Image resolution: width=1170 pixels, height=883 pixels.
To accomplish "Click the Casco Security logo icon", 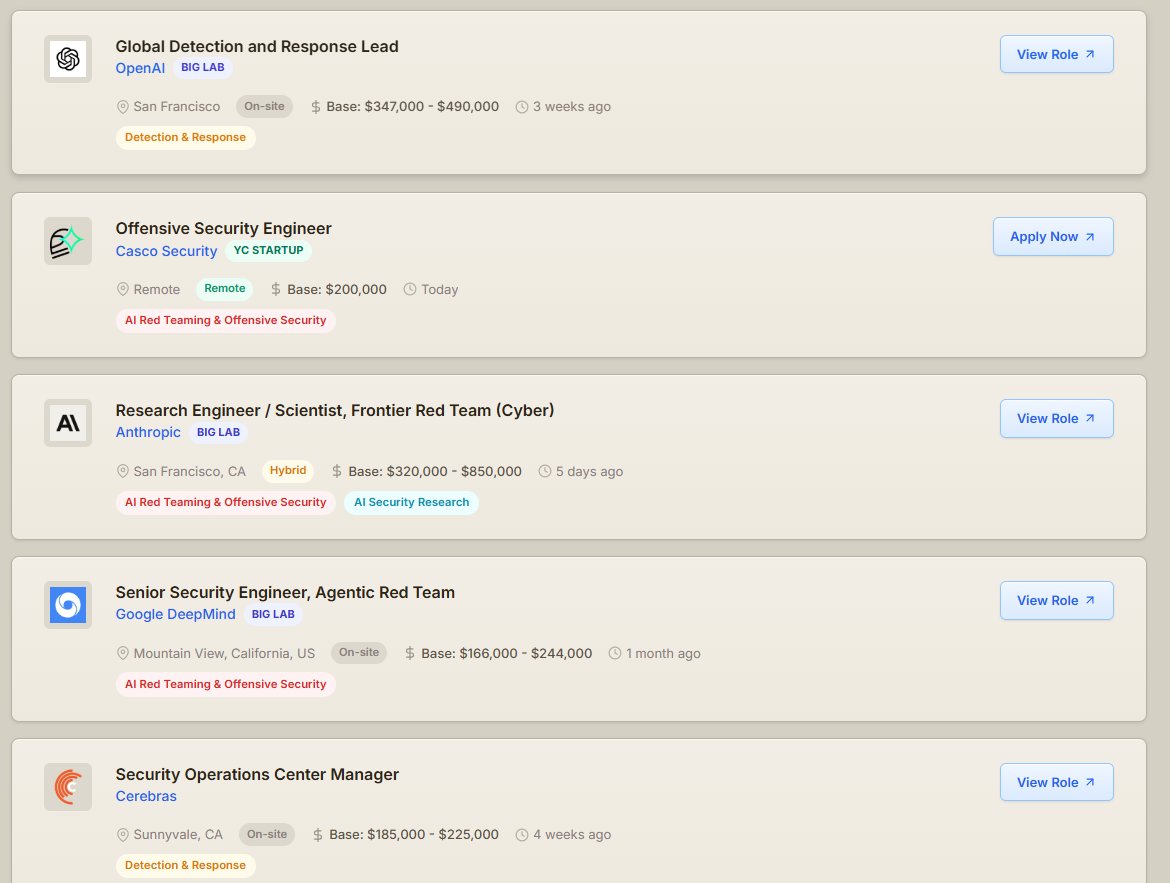I will coord(68,241).
